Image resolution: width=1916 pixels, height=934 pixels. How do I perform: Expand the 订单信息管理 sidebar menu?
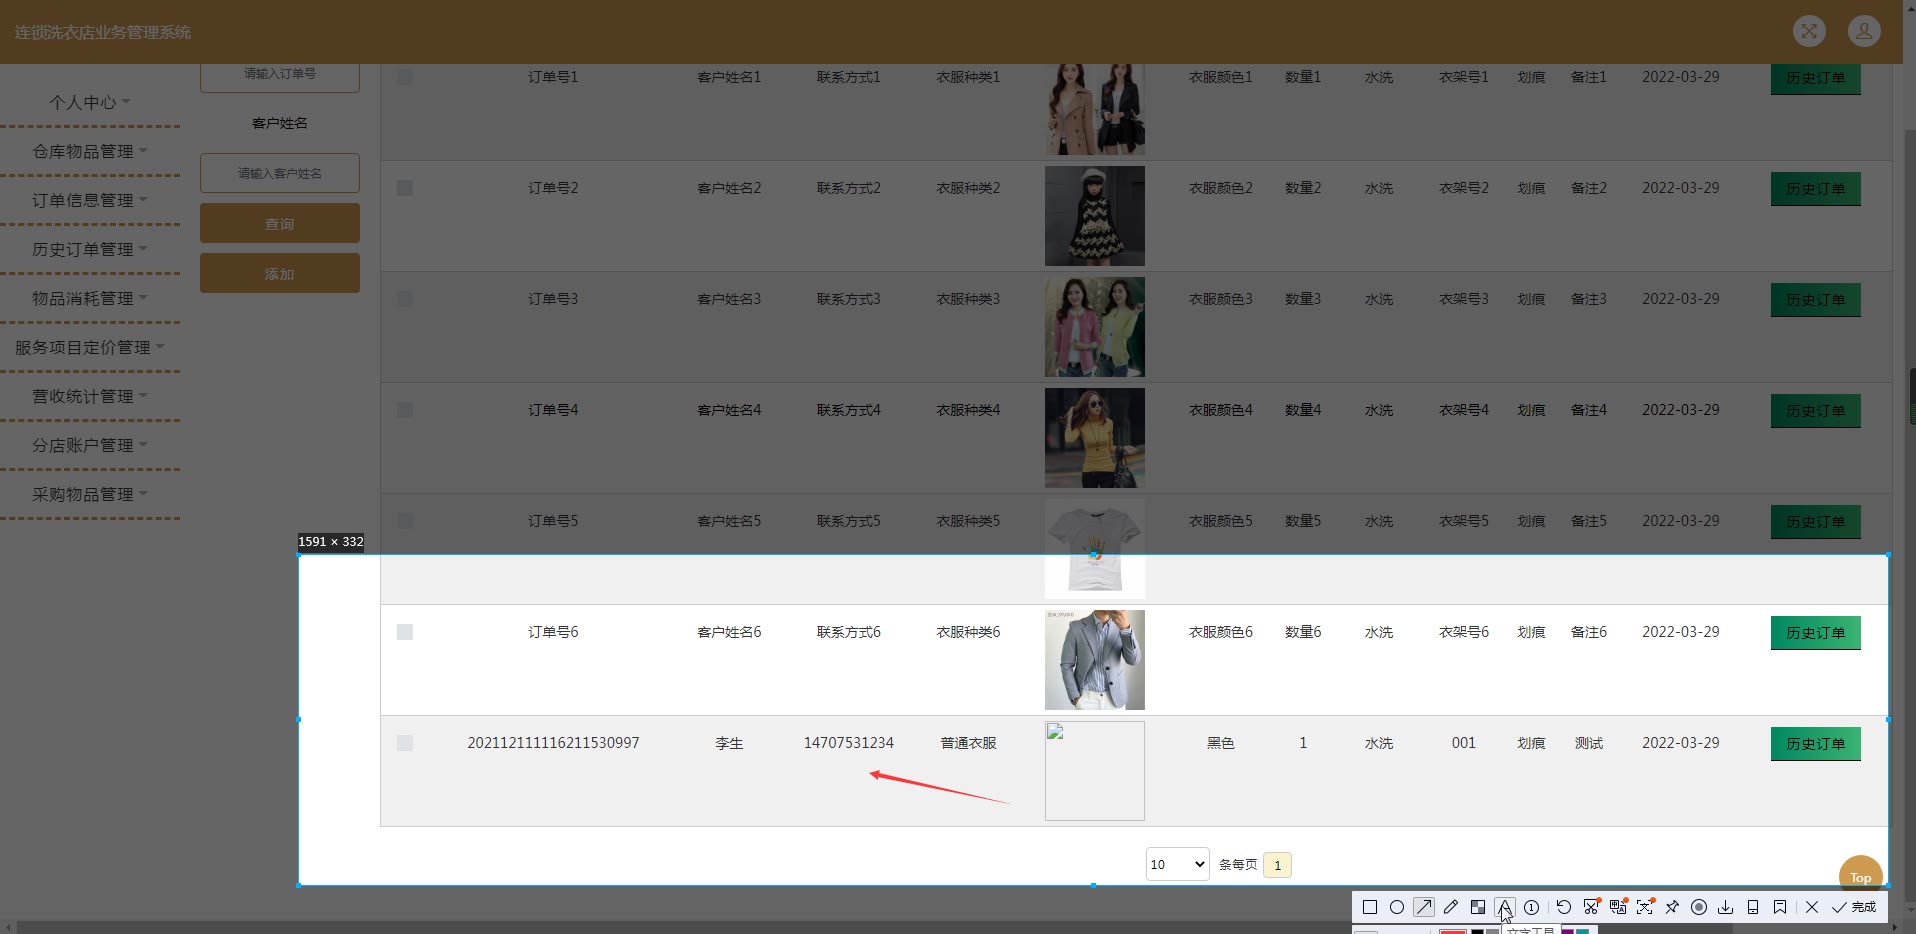click(90, 200)
